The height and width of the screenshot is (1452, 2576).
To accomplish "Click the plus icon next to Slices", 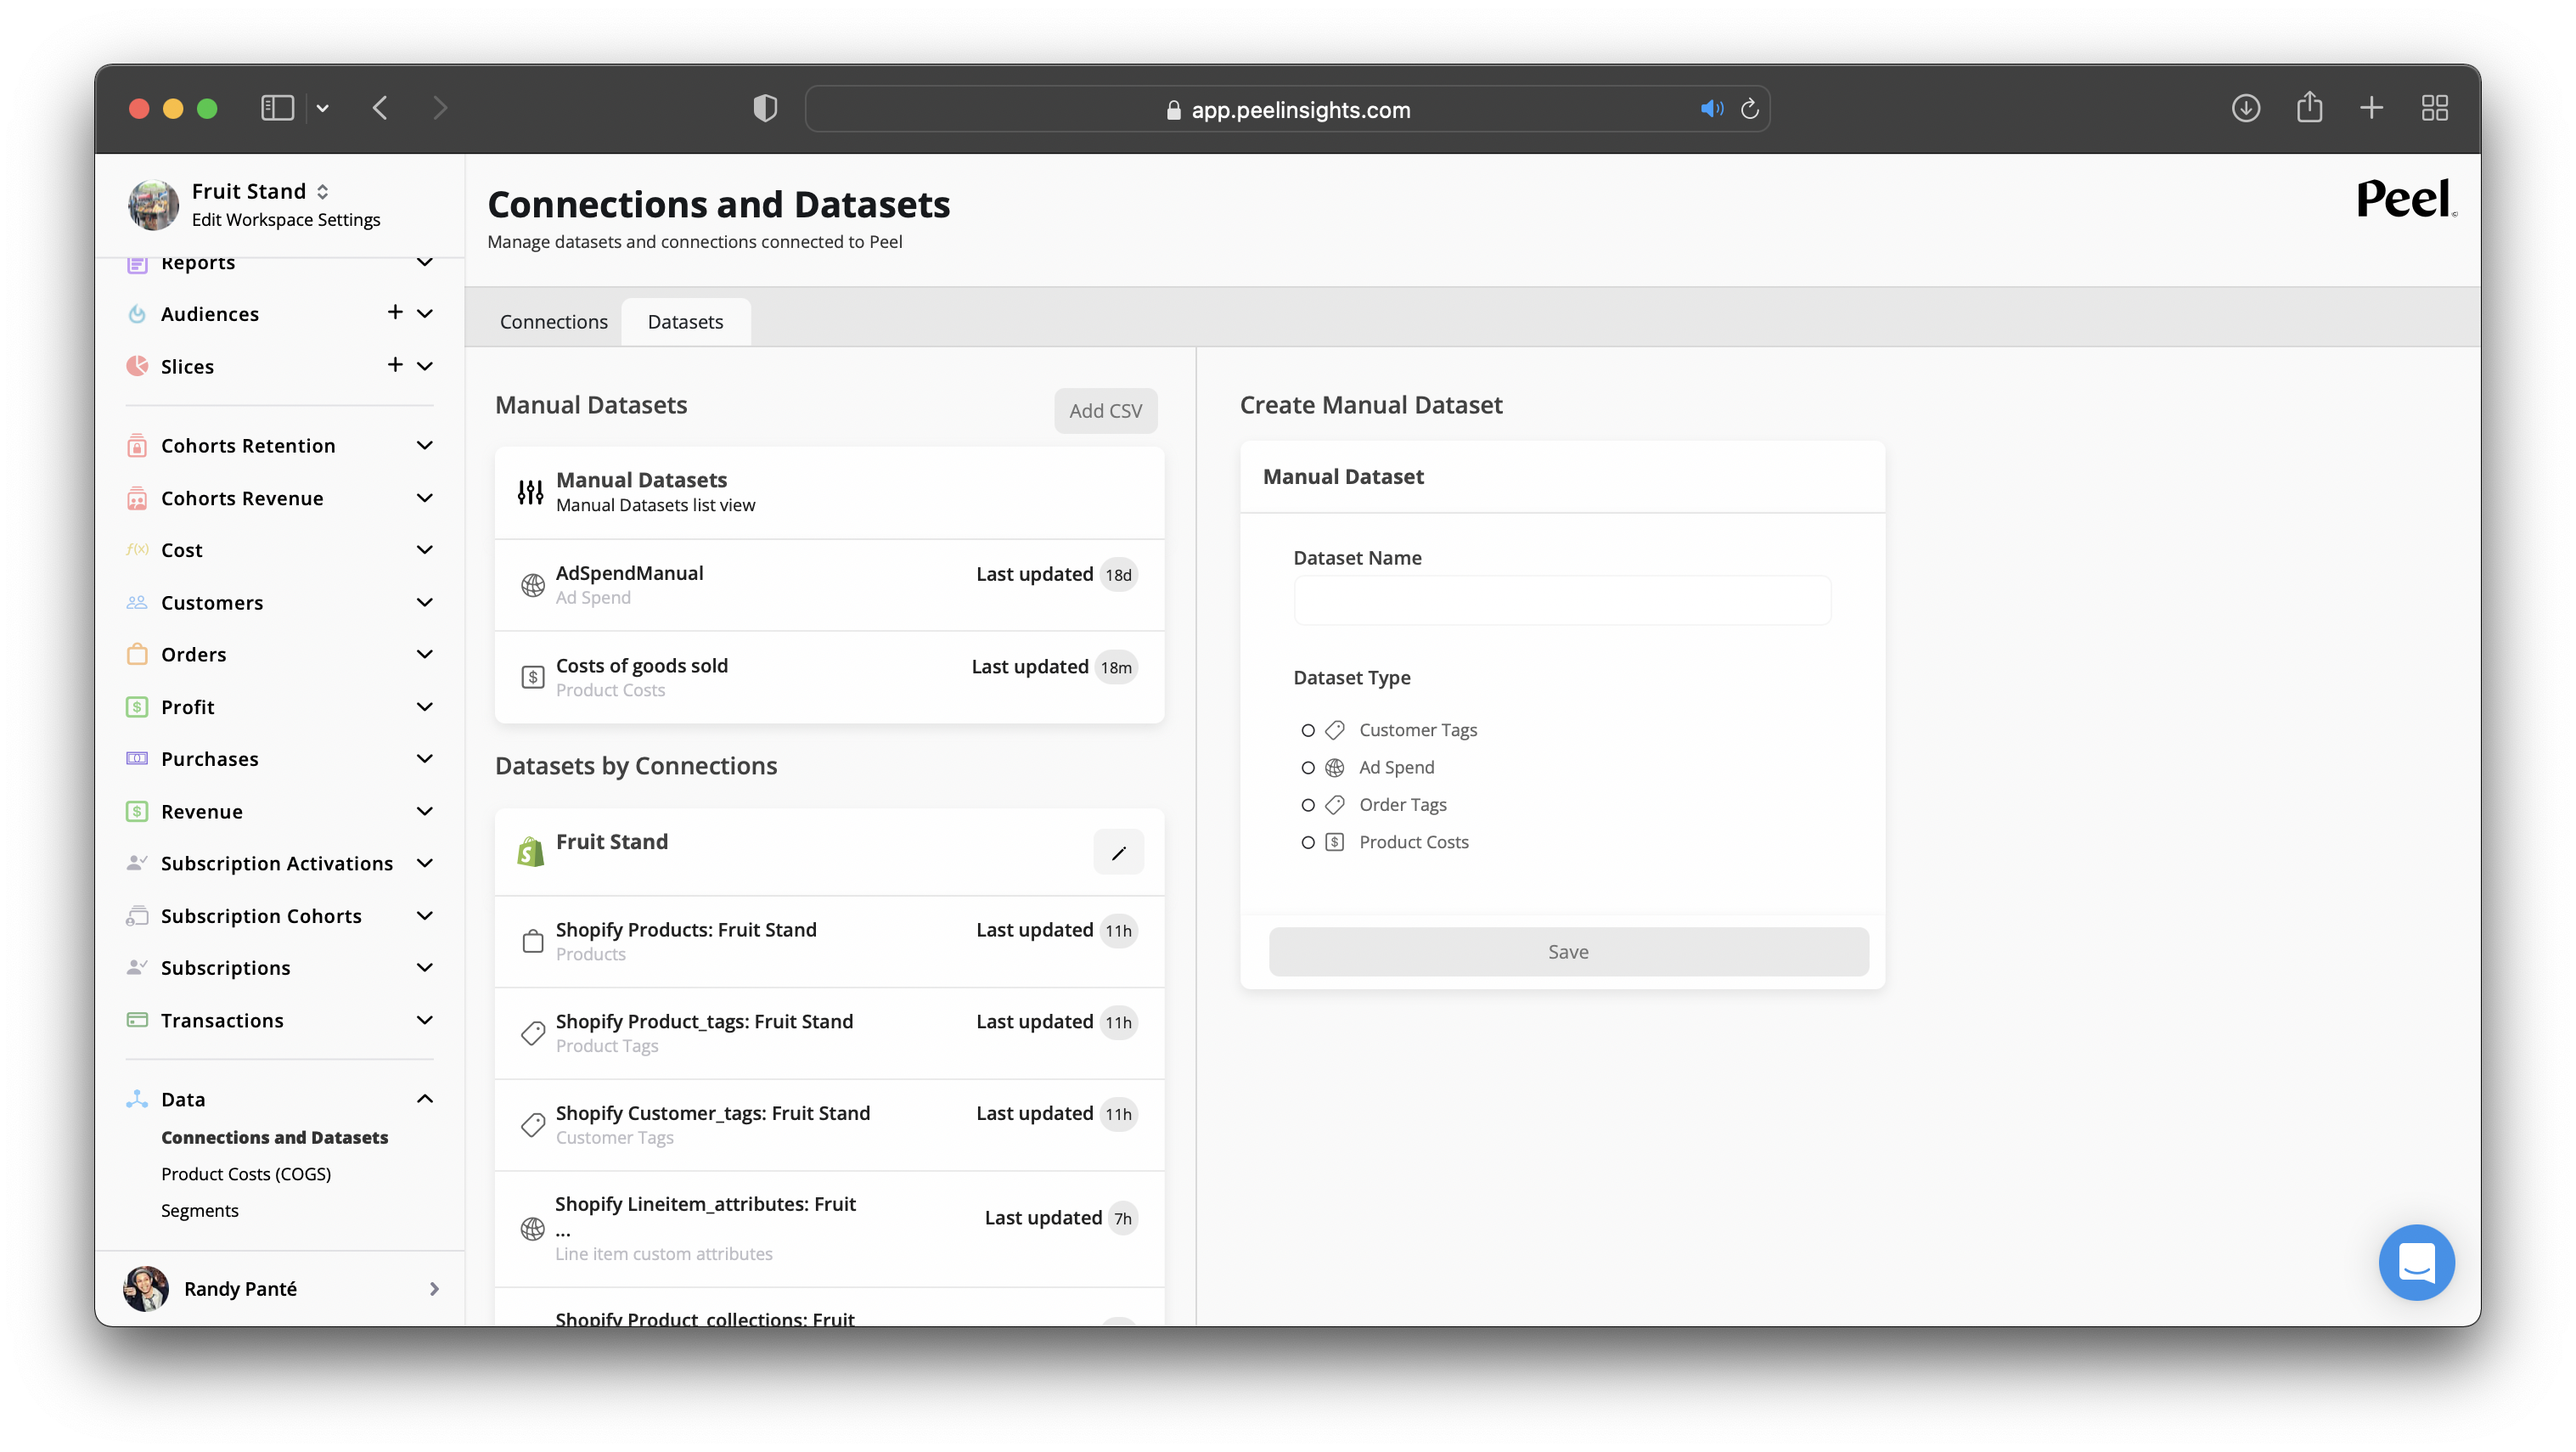I will pos(395,365).
